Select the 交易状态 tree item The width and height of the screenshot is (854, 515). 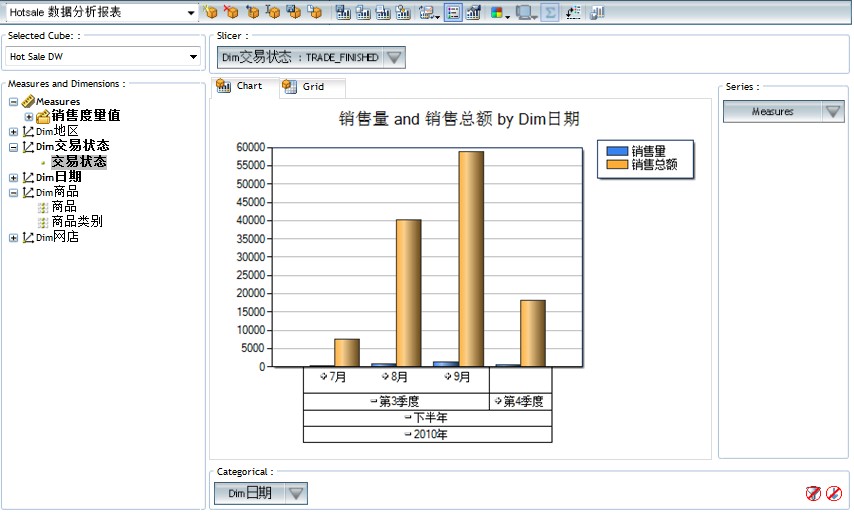click(x=79, y=162)
